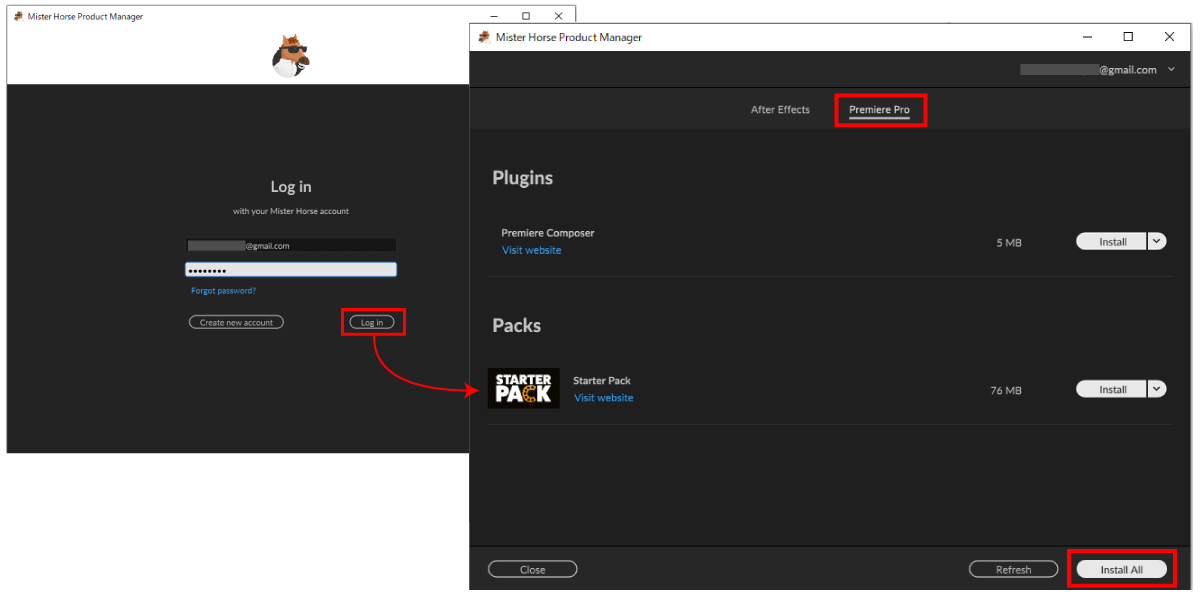Click the Plugins section heading
This screenshot has width=1200, height=600.
522,178
